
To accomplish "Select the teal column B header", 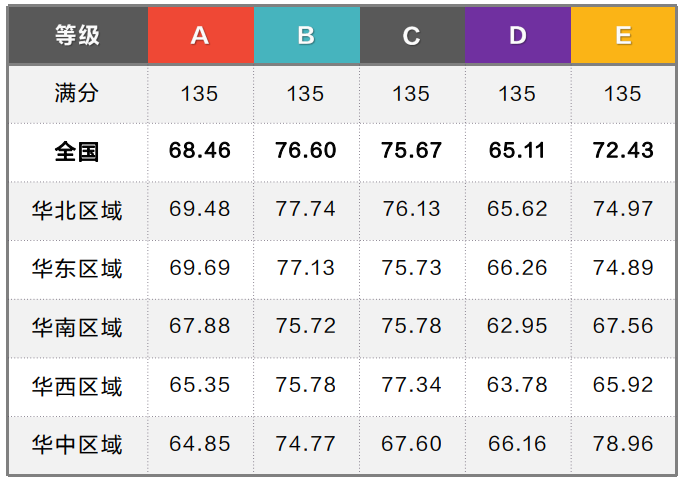I will (x=306, y=36).
